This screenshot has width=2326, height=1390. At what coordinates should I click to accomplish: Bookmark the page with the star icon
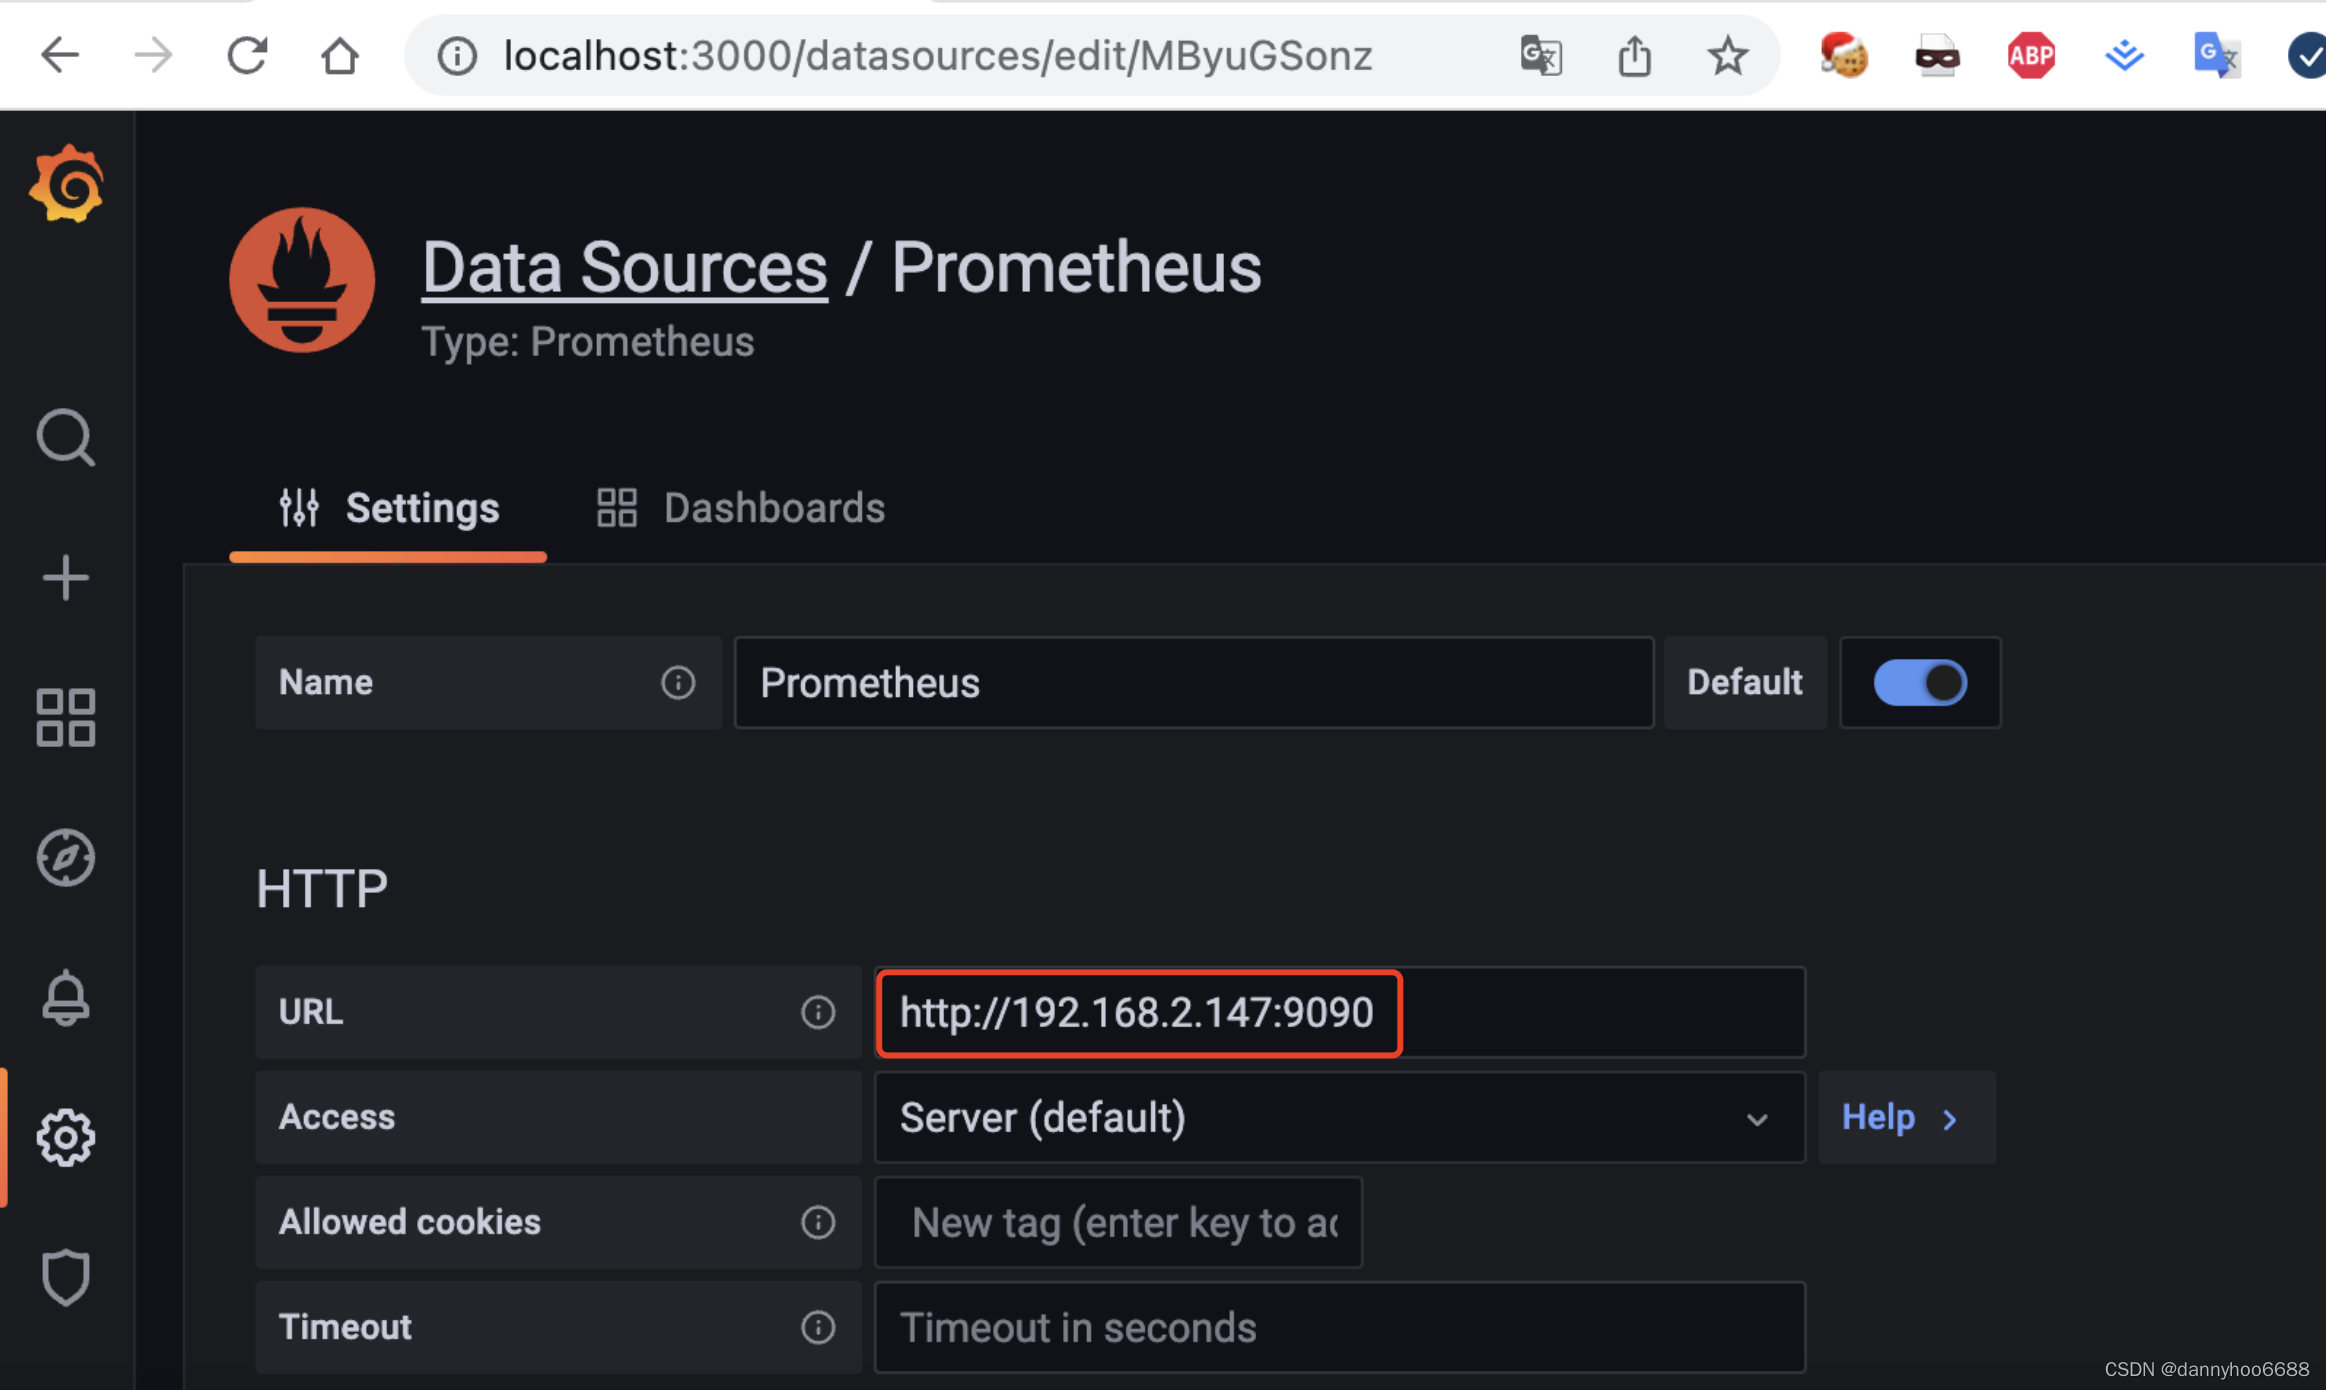click(1727, 55)
